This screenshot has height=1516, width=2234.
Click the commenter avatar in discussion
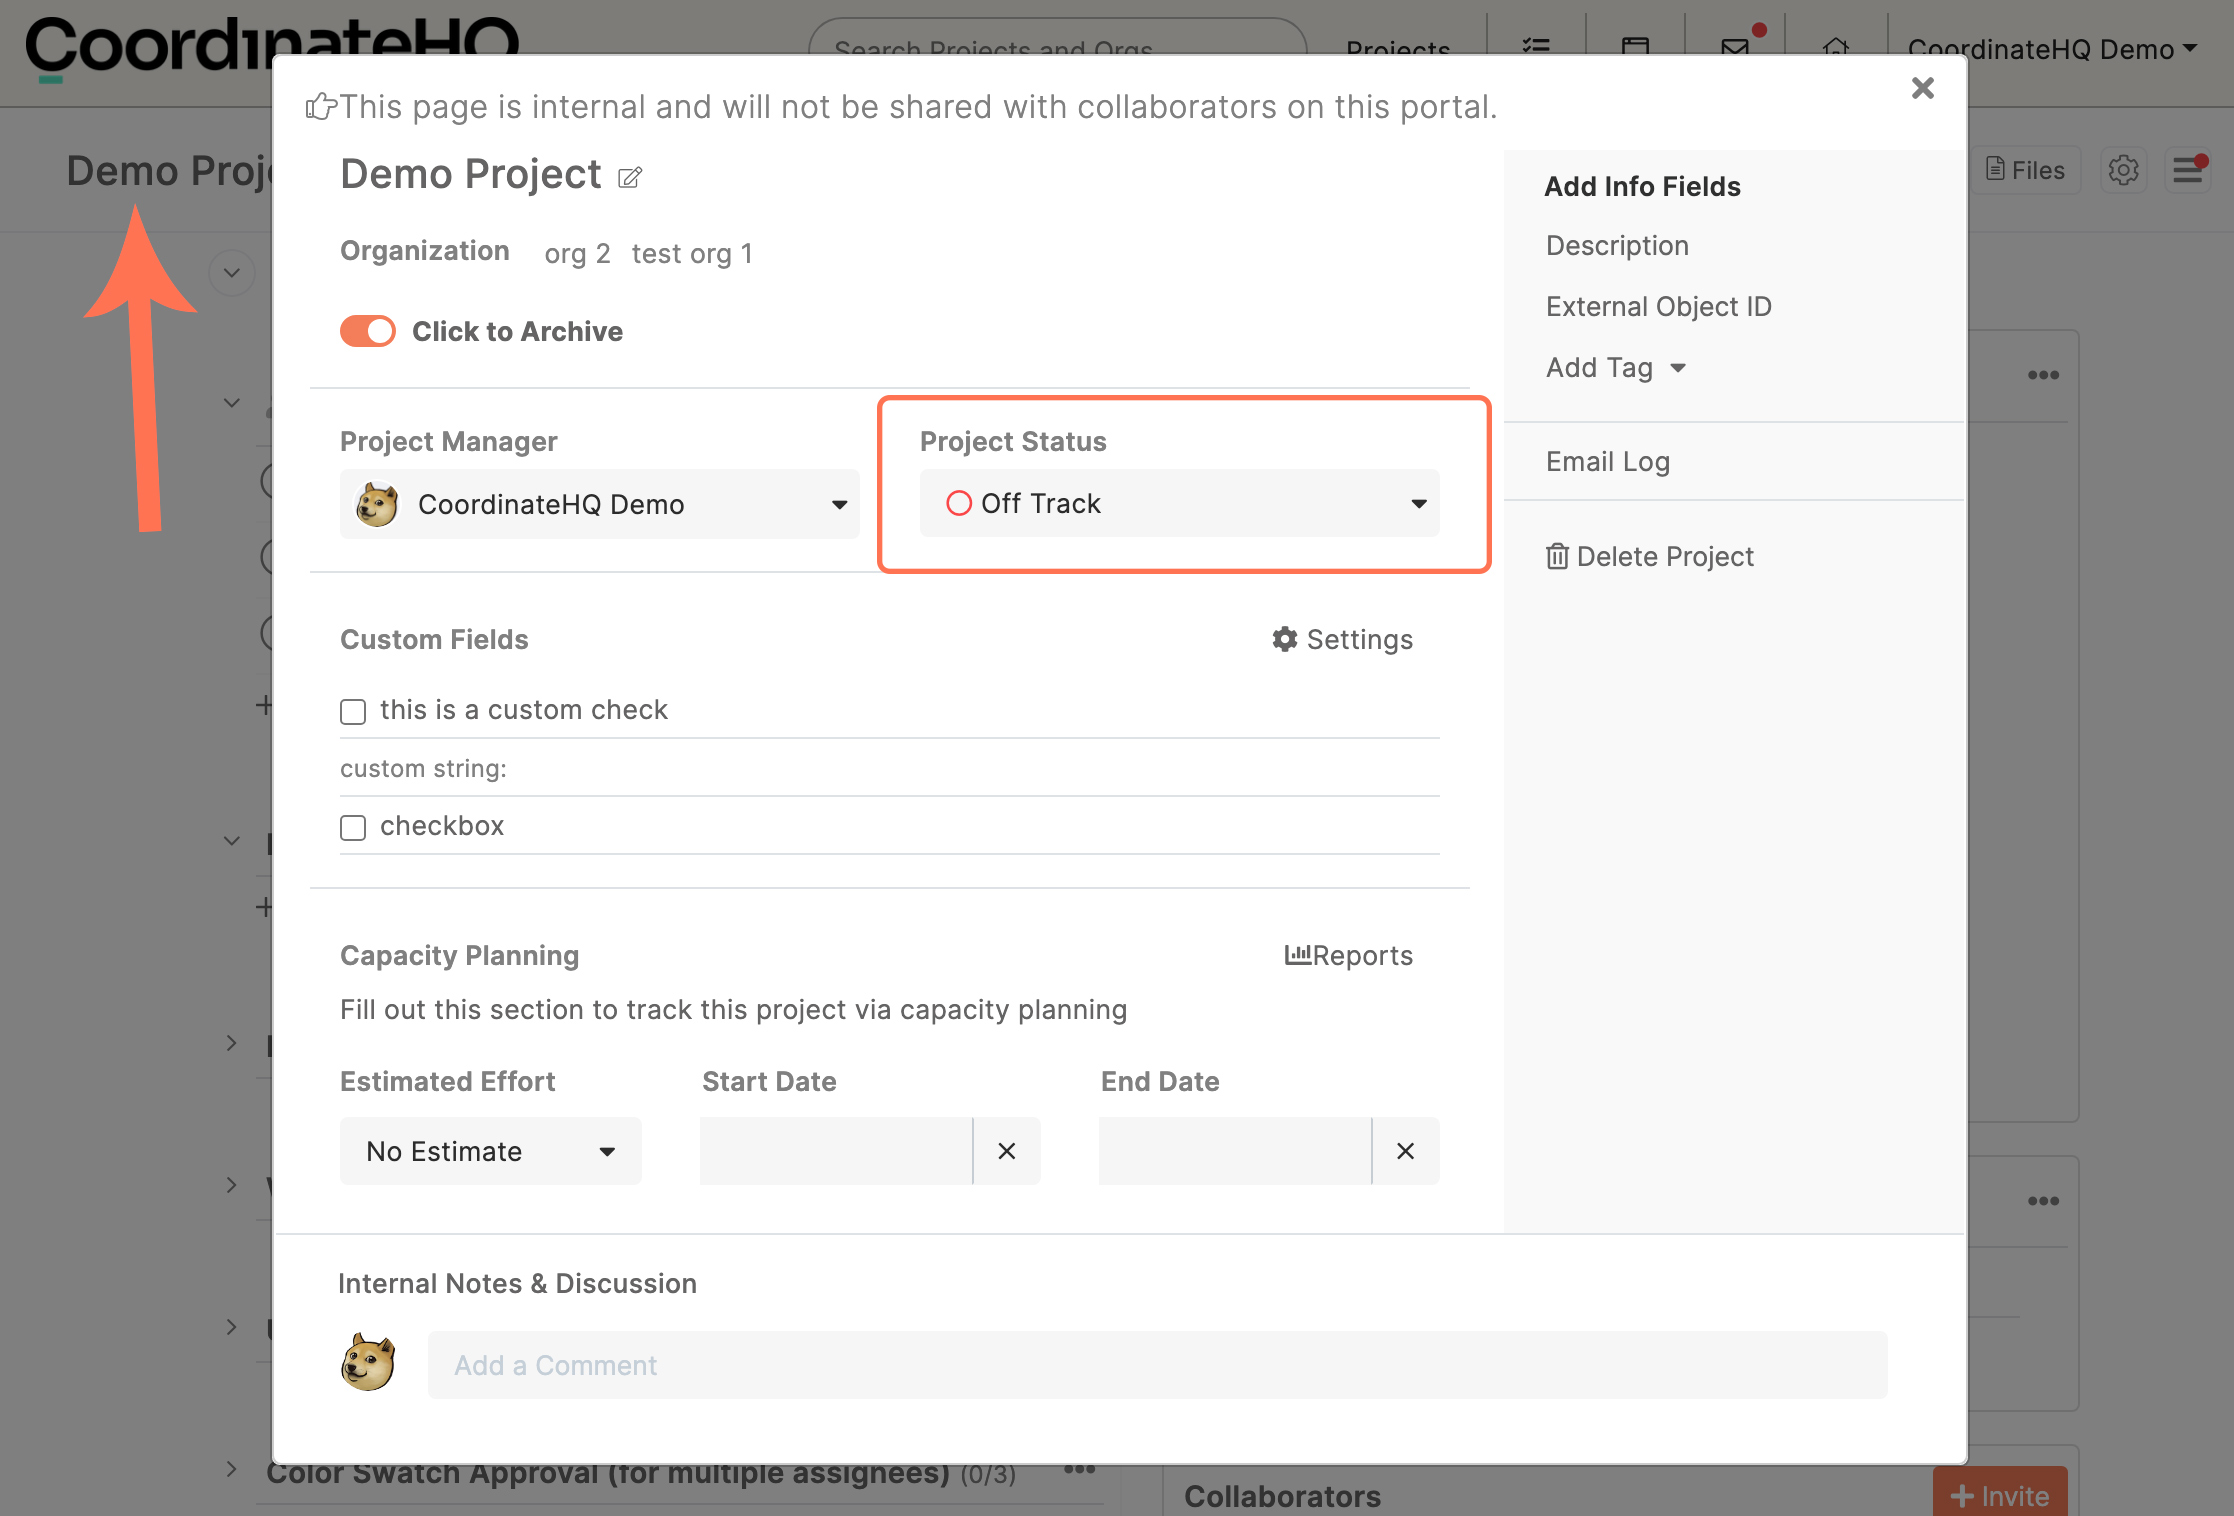coord(368,1362)
